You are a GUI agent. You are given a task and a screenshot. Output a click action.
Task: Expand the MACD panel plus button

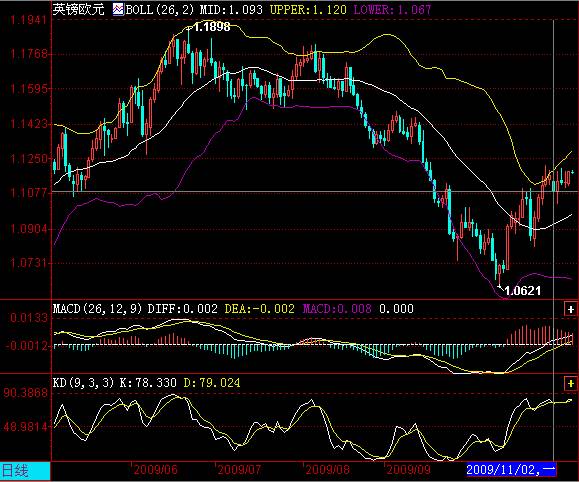pyautogui.click(x=571, y=309)
